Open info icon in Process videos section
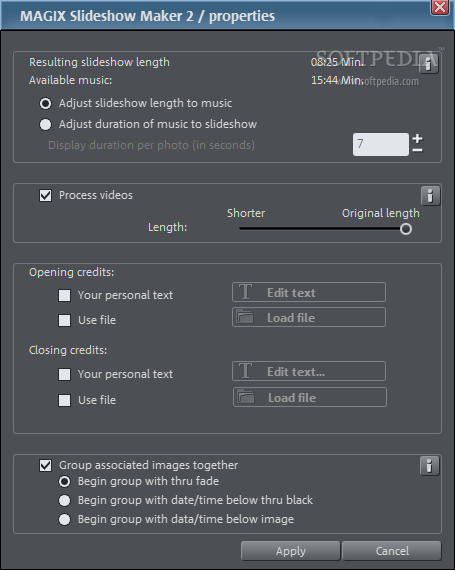Image resolution: width=455 pixels, height=570 pixels. pyautogui.click(x=430, y=196)
